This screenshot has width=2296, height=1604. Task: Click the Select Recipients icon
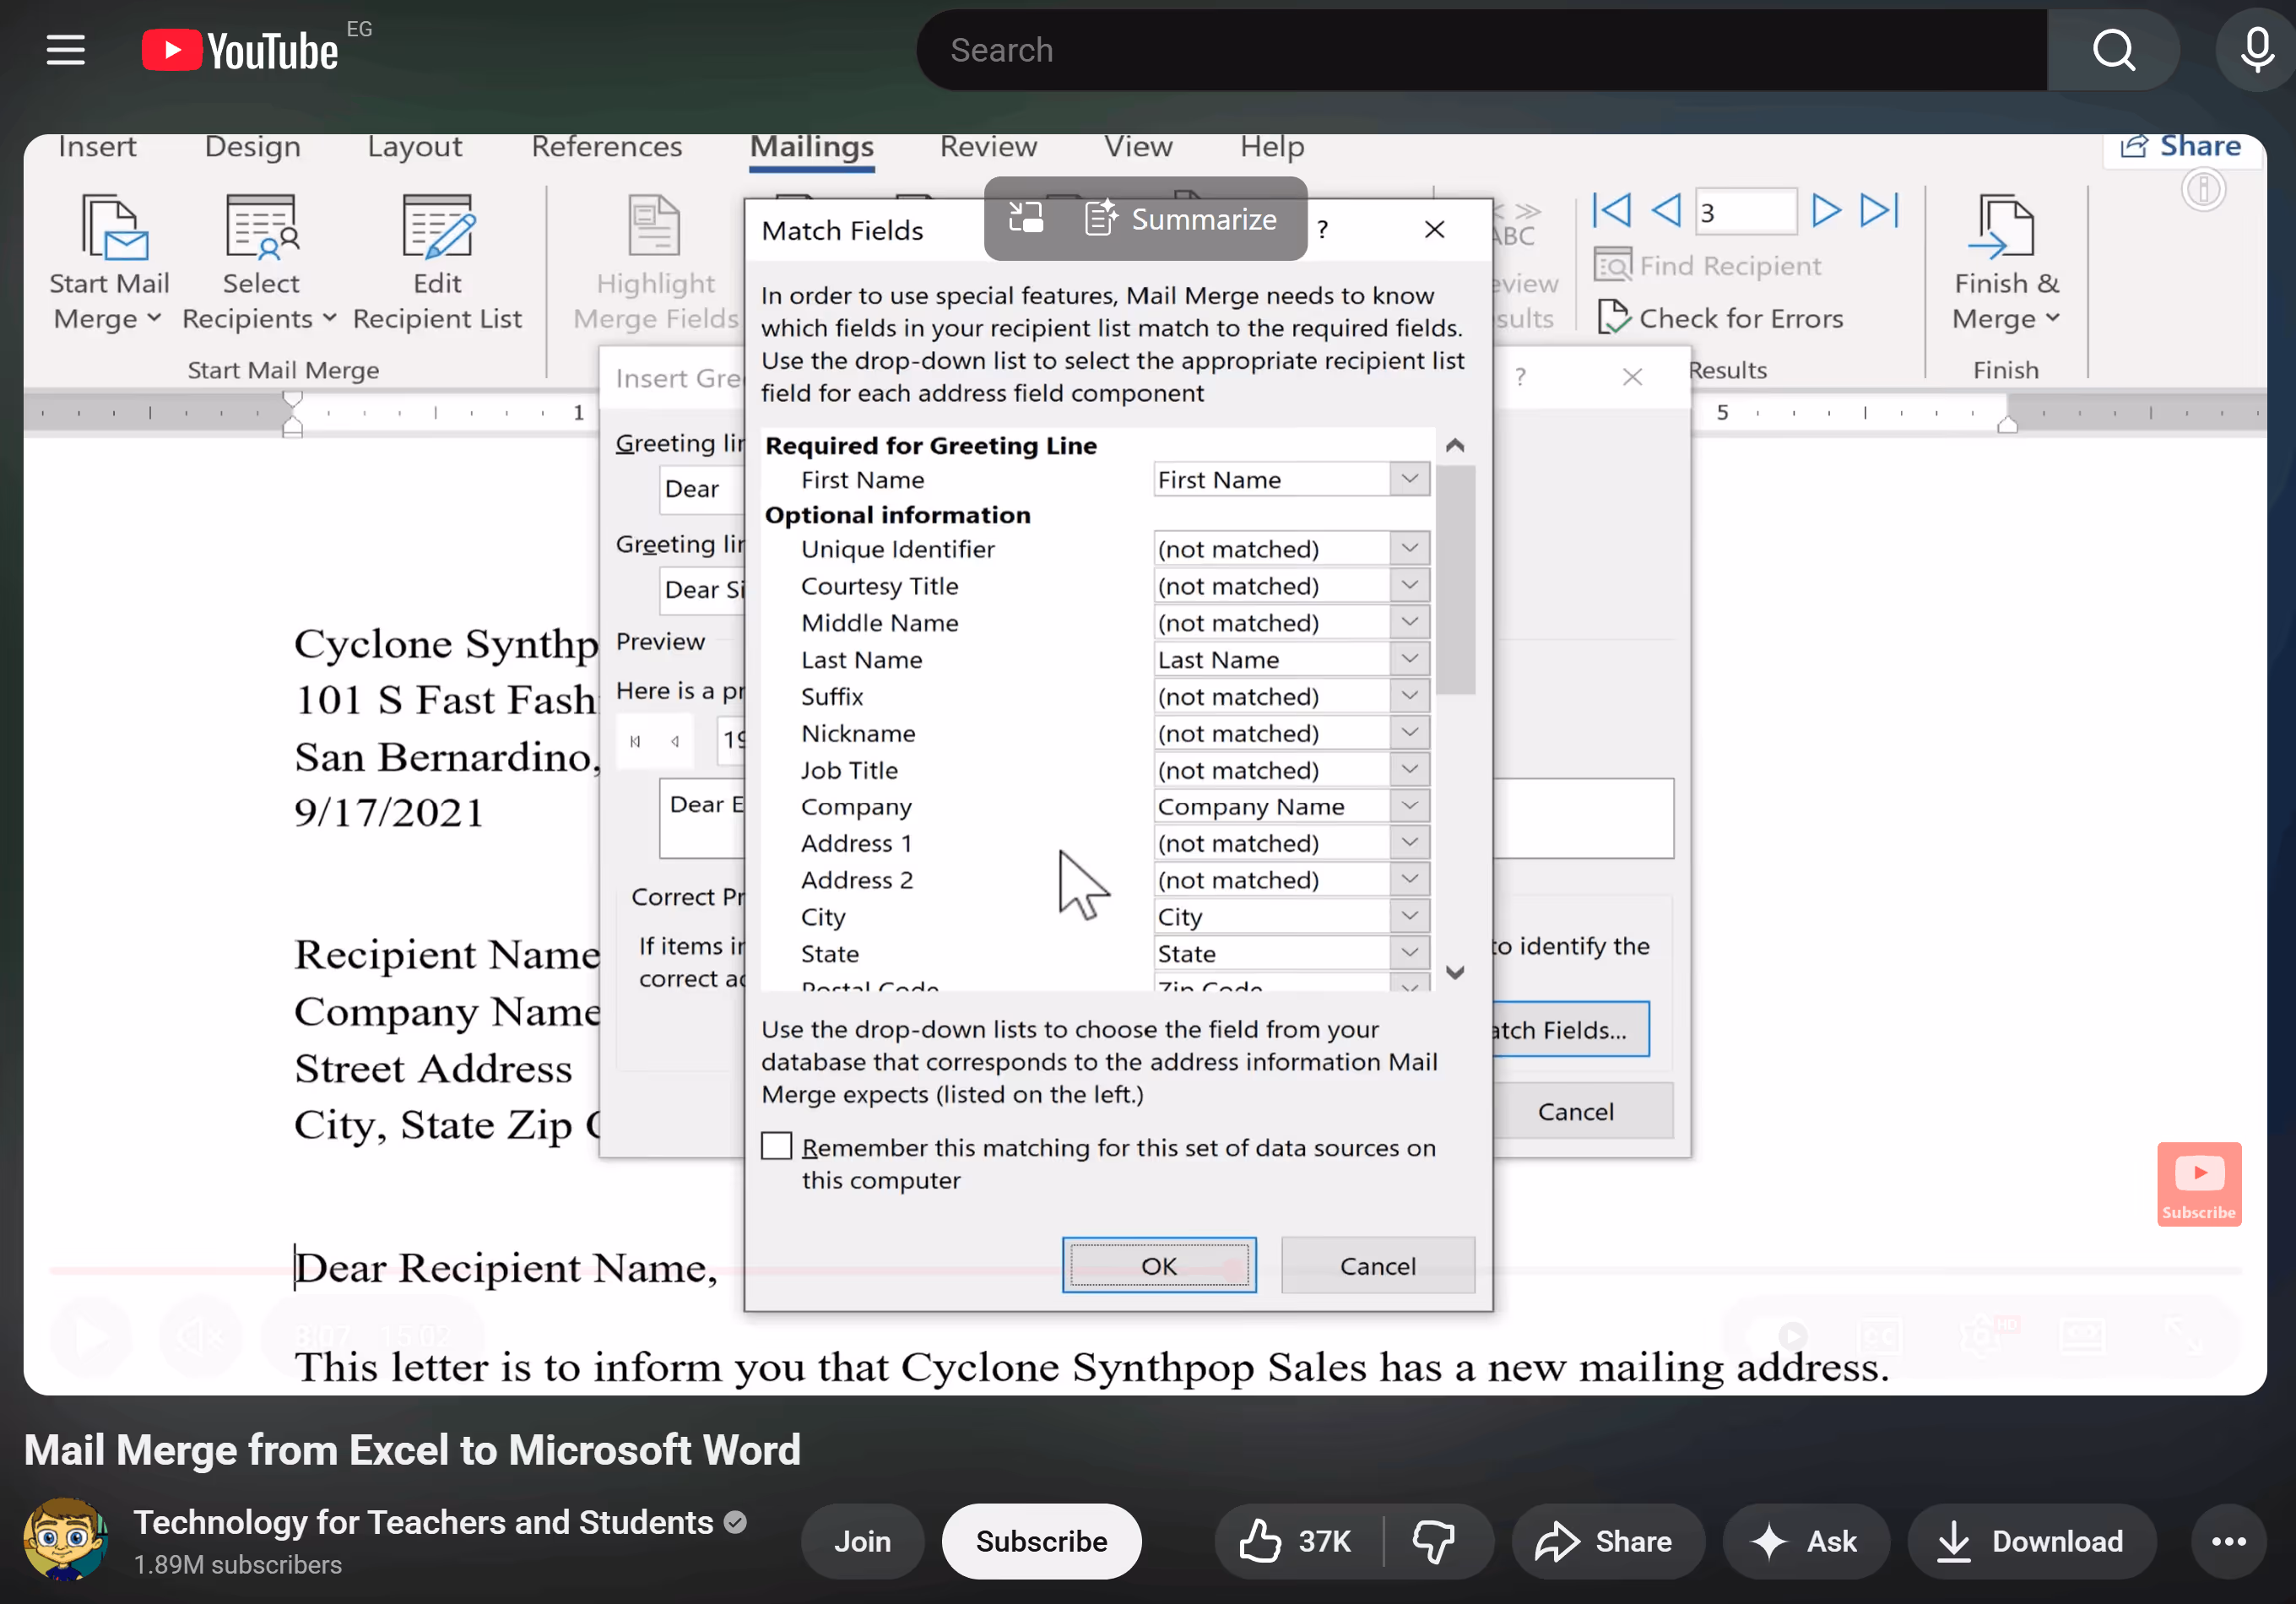pos(260,227)
